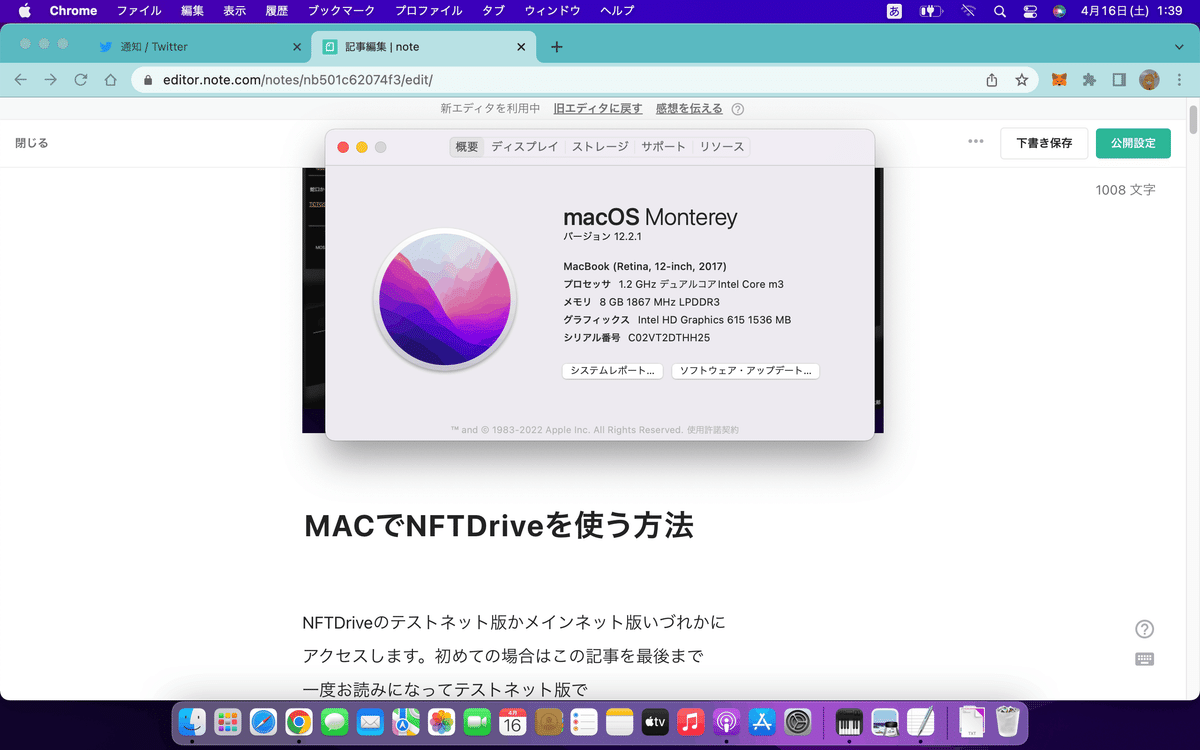
Task: Click the 感想を伝える link
Action: pyautogui.click(x=689, y=109)
